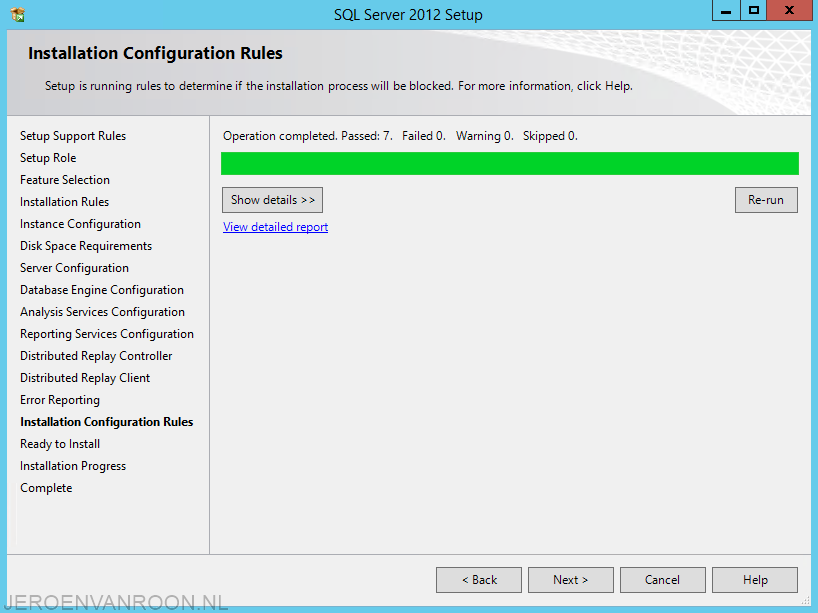Re-run the installation configuration rules
818x613 pixels.
[x=766, y=200]
